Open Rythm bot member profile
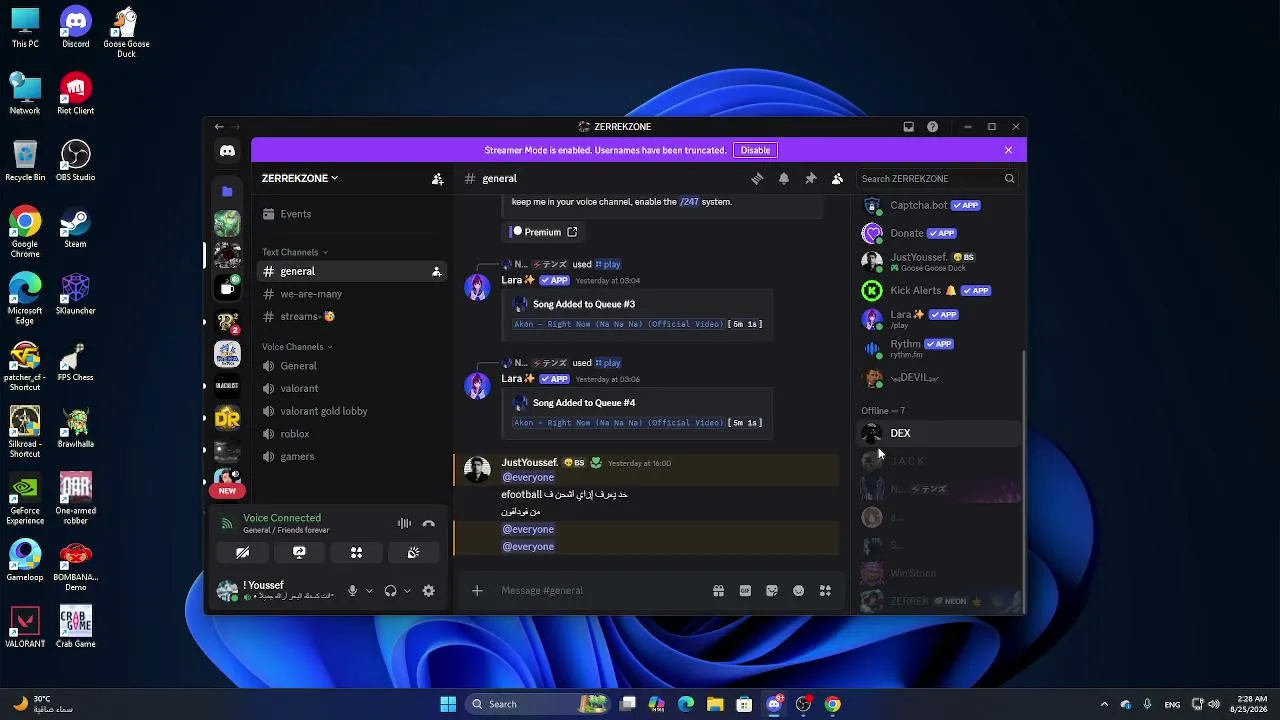Viewport: 1280px width, 720px height. click(938, 348)
